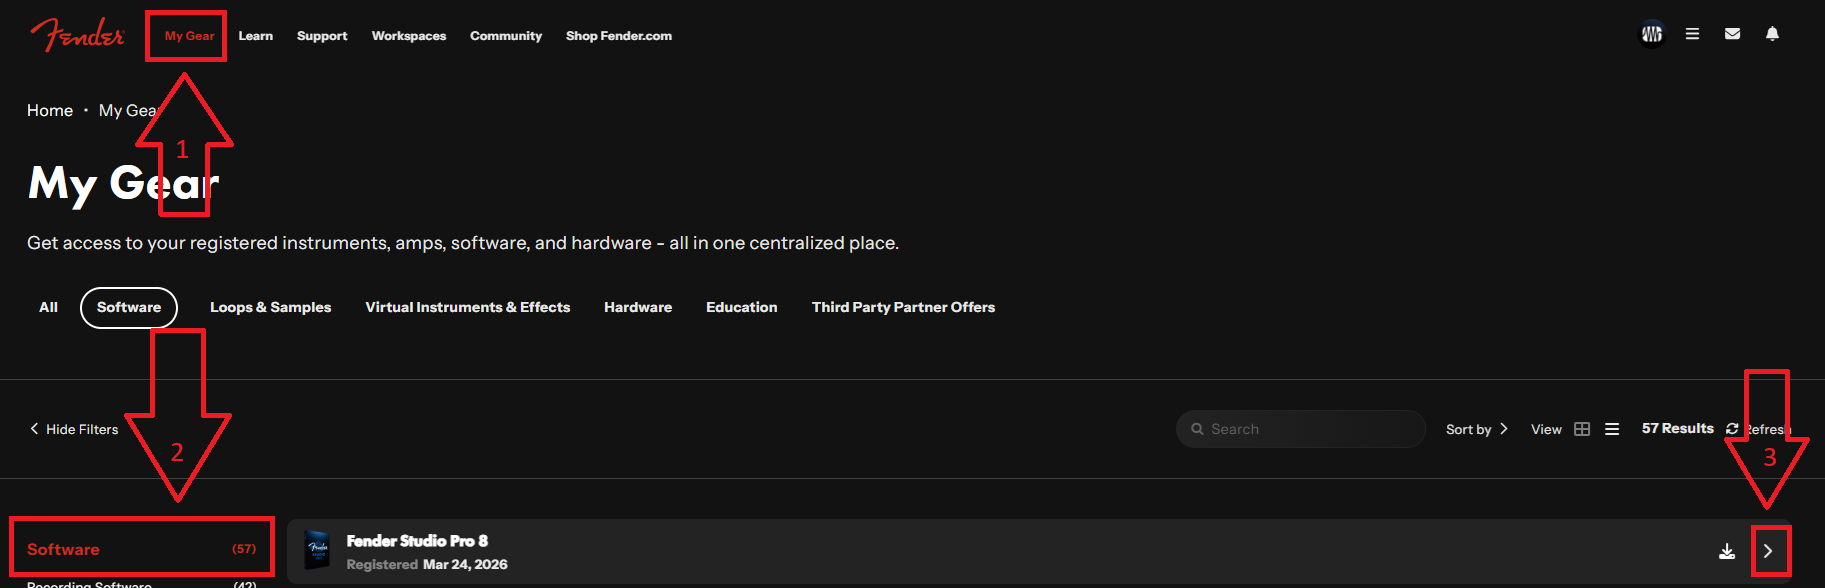This screenshot has height=588, width=1825.
Task: Go to Home breadcrumb link
Action: [x=50, y=111]
